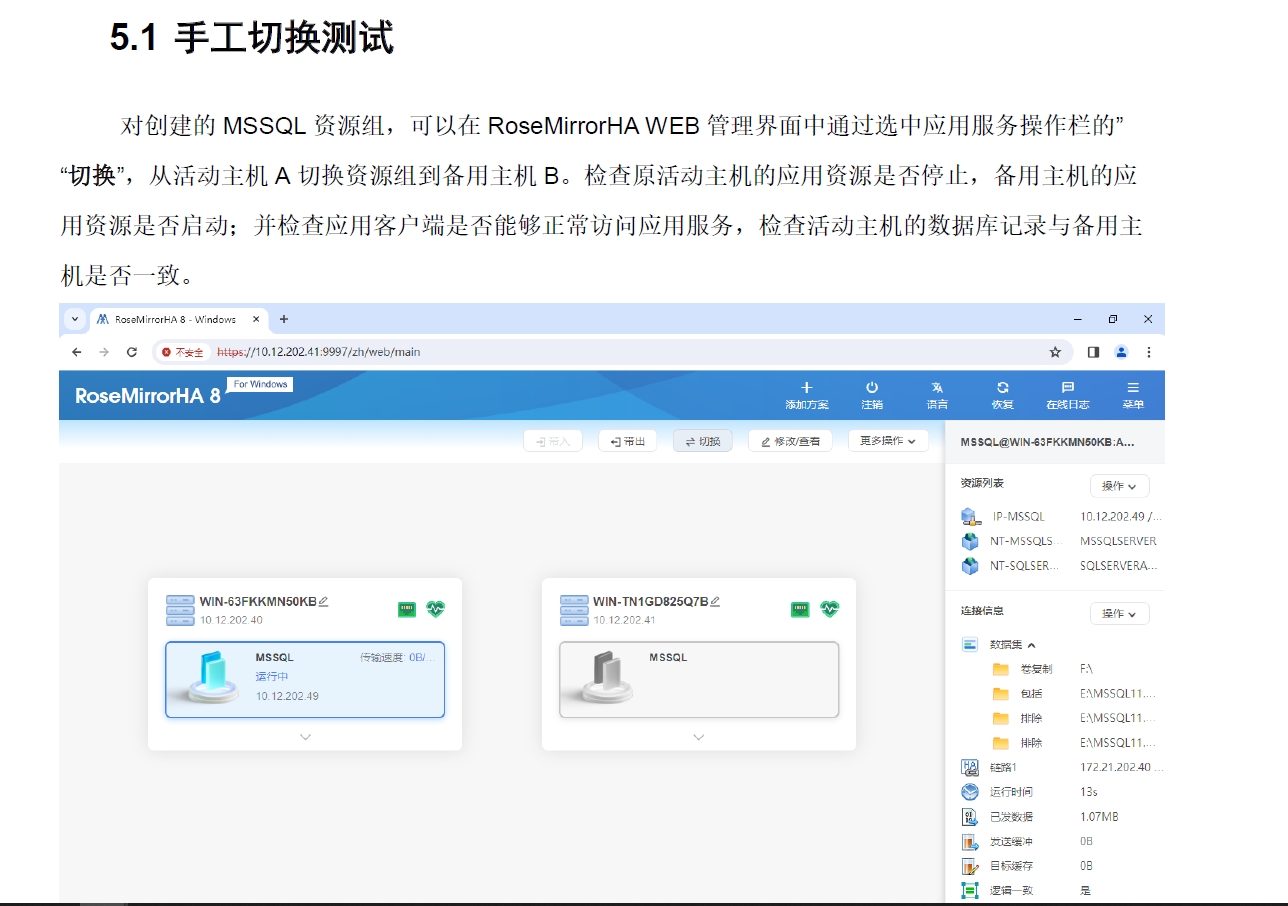The image size is (1288, 906).
Task: Click the 已发数据 data icon
Action: tap(970, 817)
